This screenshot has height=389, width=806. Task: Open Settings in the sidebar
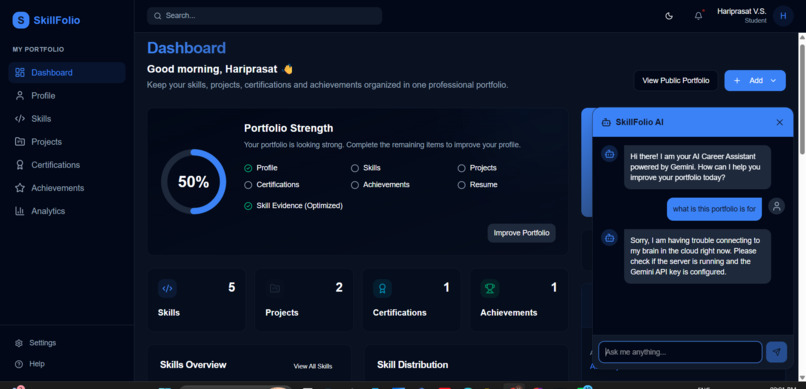tap(67, 343)
